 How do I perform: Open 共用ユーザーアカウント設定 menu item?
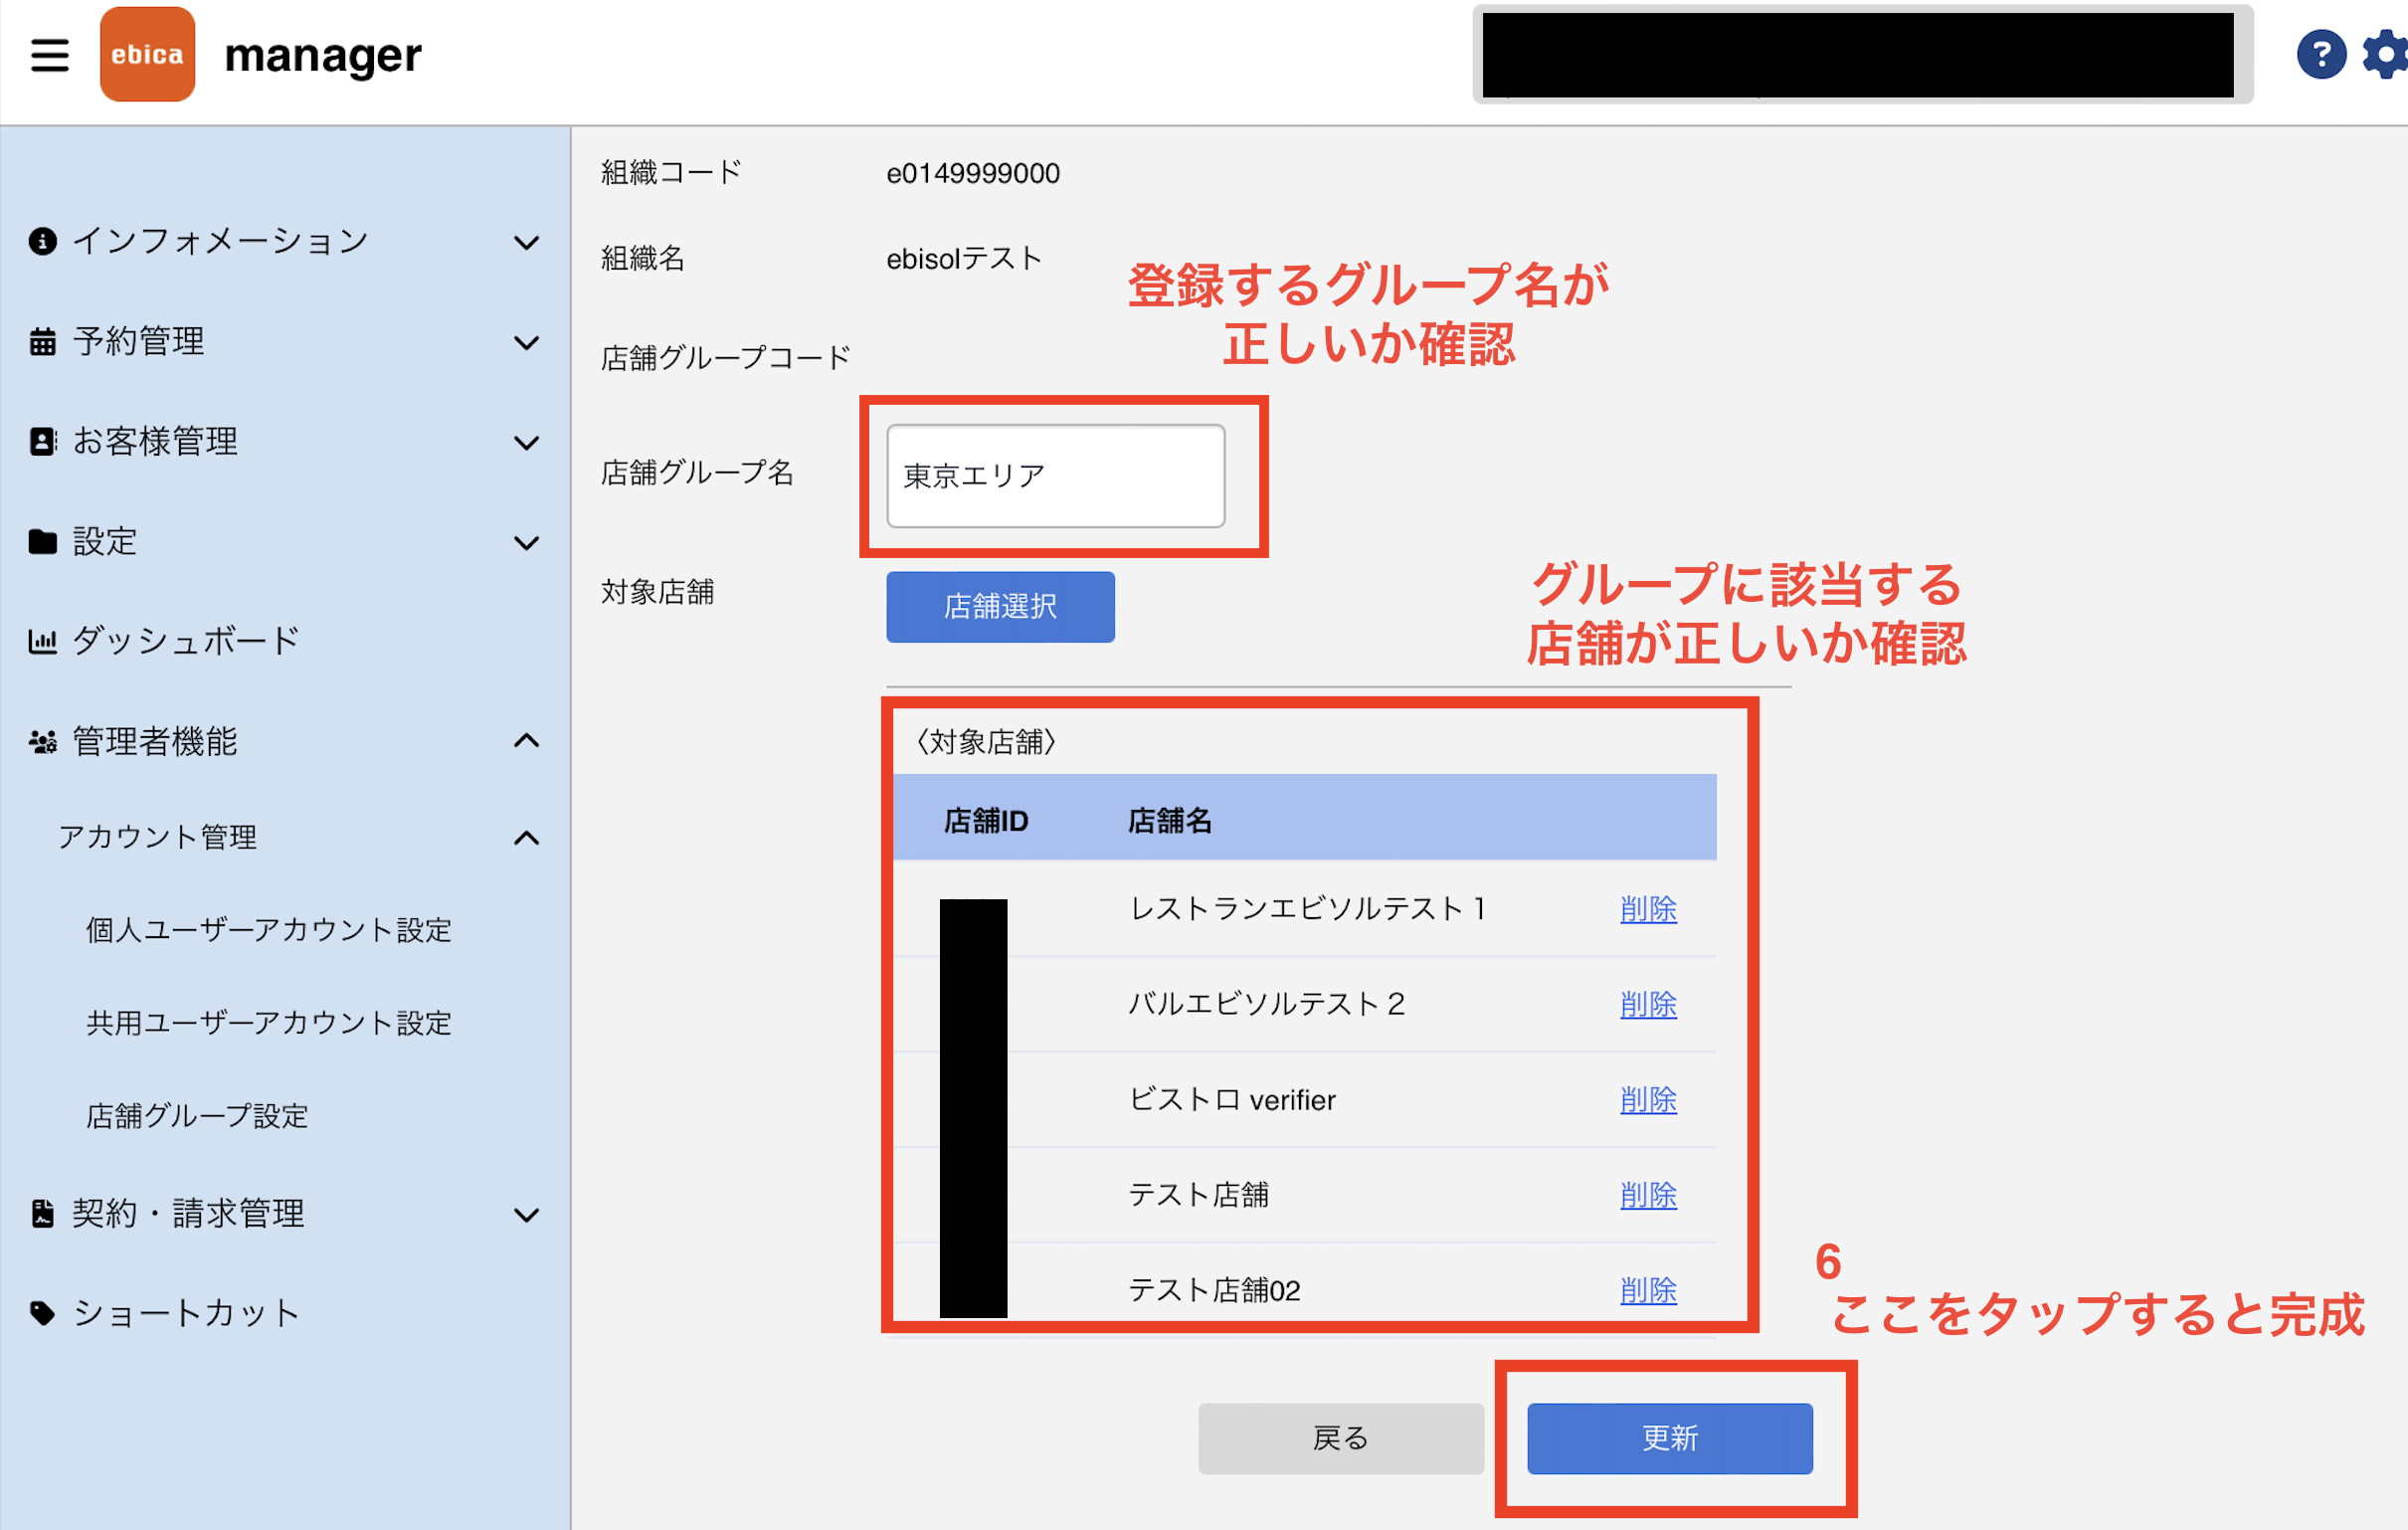269,1023
